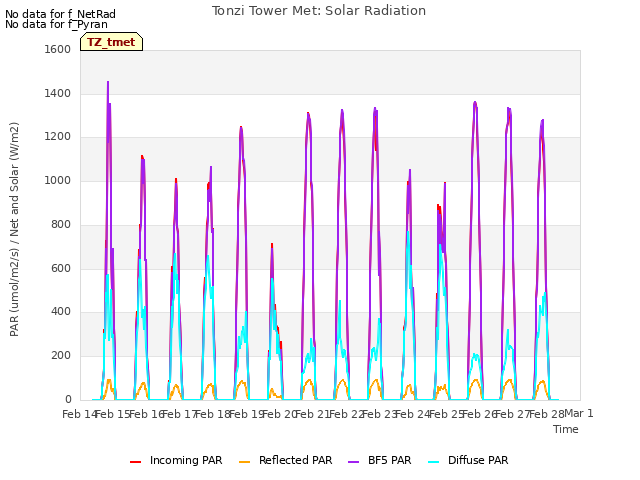Click the red Incoming PAR legend swatch
Viewport: 640px width, 480px height.
point(136,461)
